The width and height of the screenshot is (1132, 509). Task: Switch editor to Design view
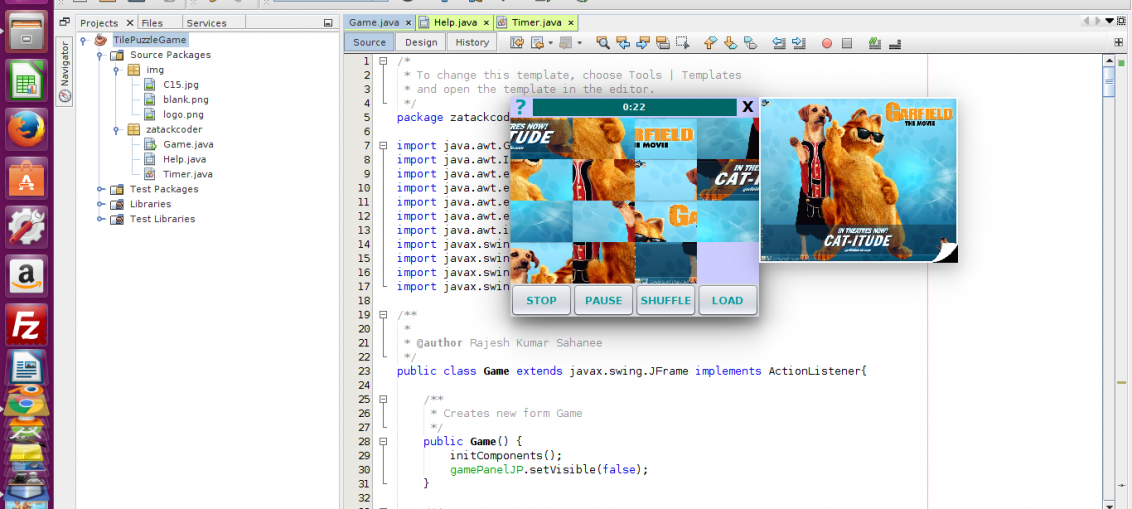coord(421,43)
